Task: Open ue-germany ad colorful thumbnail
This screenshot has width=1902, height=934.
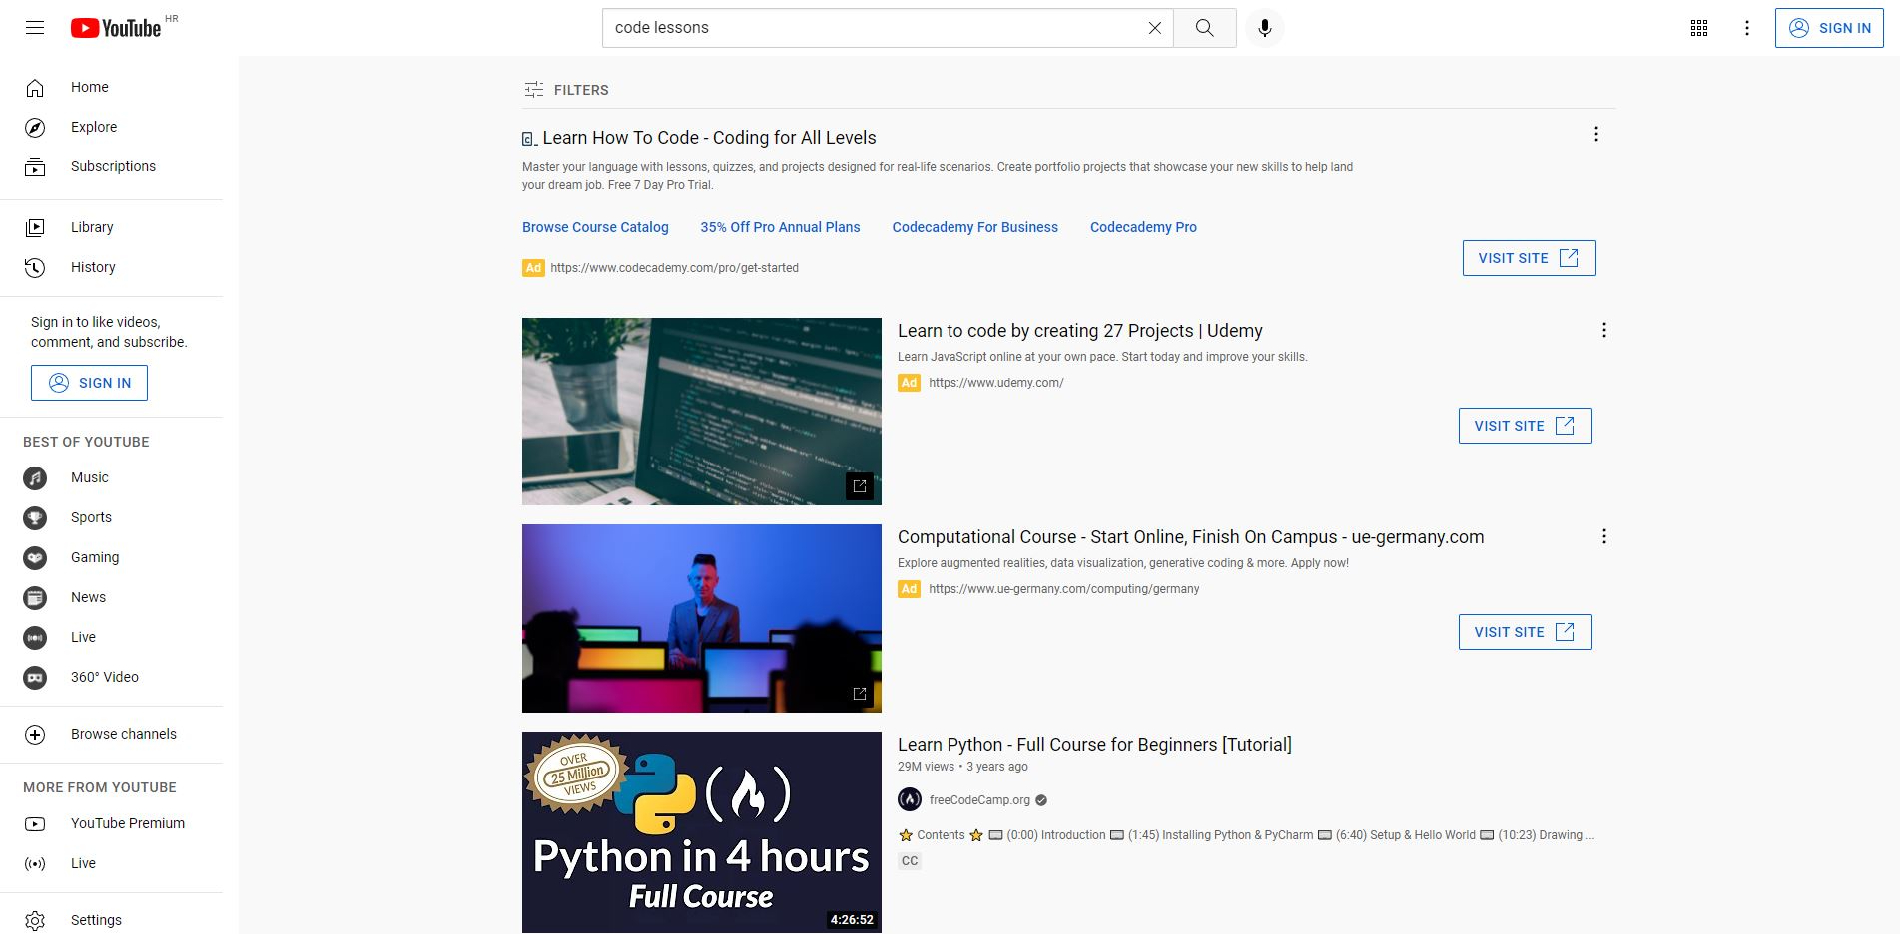Action: click(702, 618)
